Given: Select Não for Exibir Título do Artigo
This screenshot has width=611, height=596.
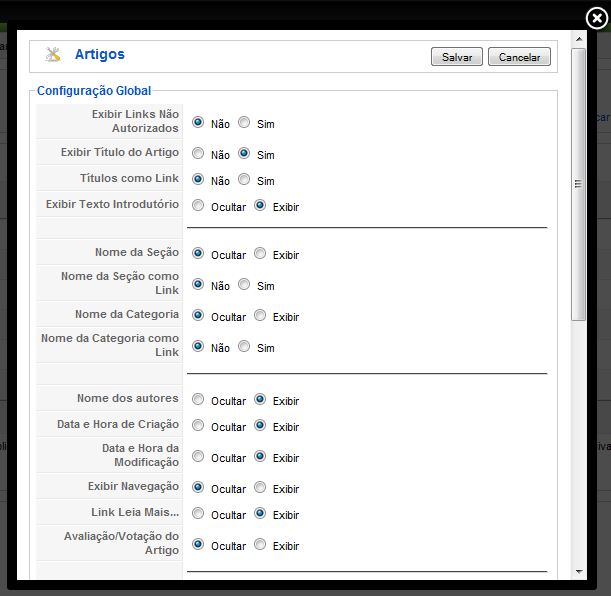Looking at the screenshot, I should tap(198, 153).
